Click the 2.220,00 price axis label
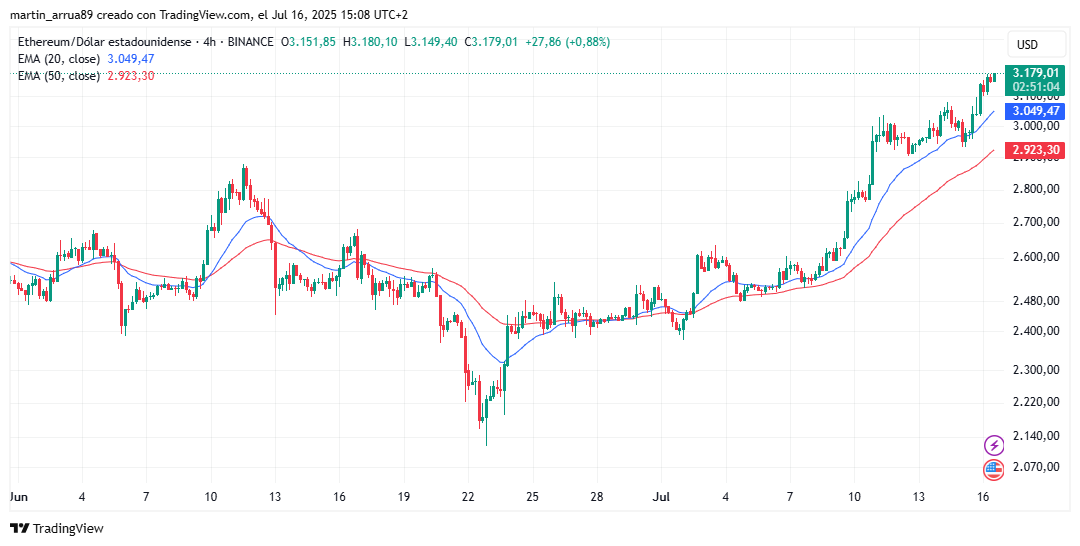The height and width of the screenshot is (546, 1080). pos(1036,402)
